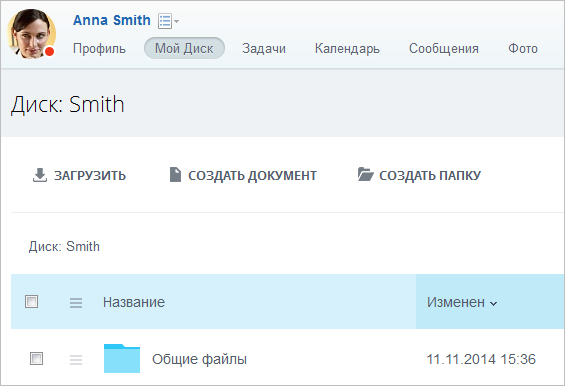Click the download arrow icon for Загрузить
This screenshot has width=565, height=386.
40,175
